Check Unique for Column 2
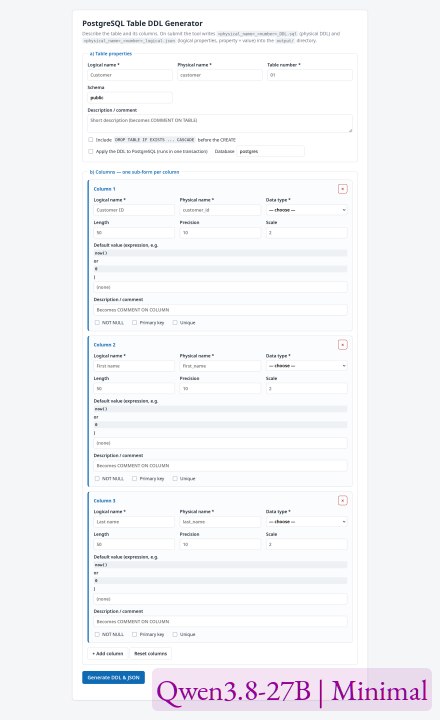The width and height of the screenshot is (440, 720). click(x=175, y=478)
